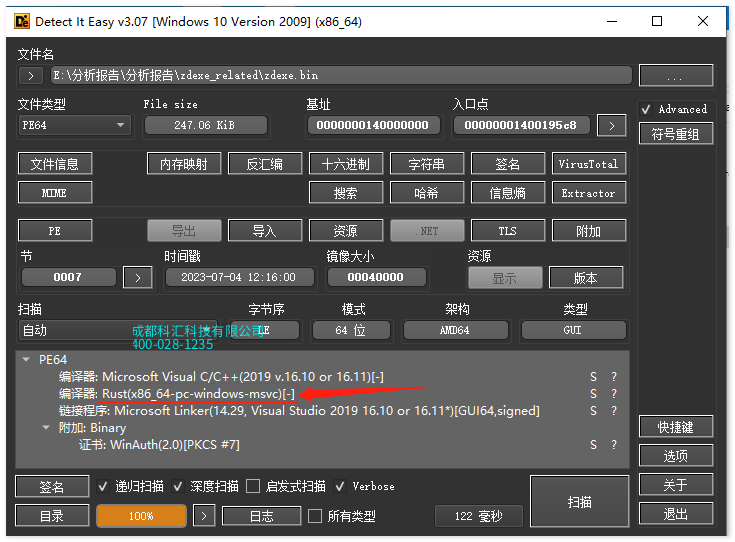Click the Extractor button
This screenshot has width=735, height=542.
[x=589, y=193]
